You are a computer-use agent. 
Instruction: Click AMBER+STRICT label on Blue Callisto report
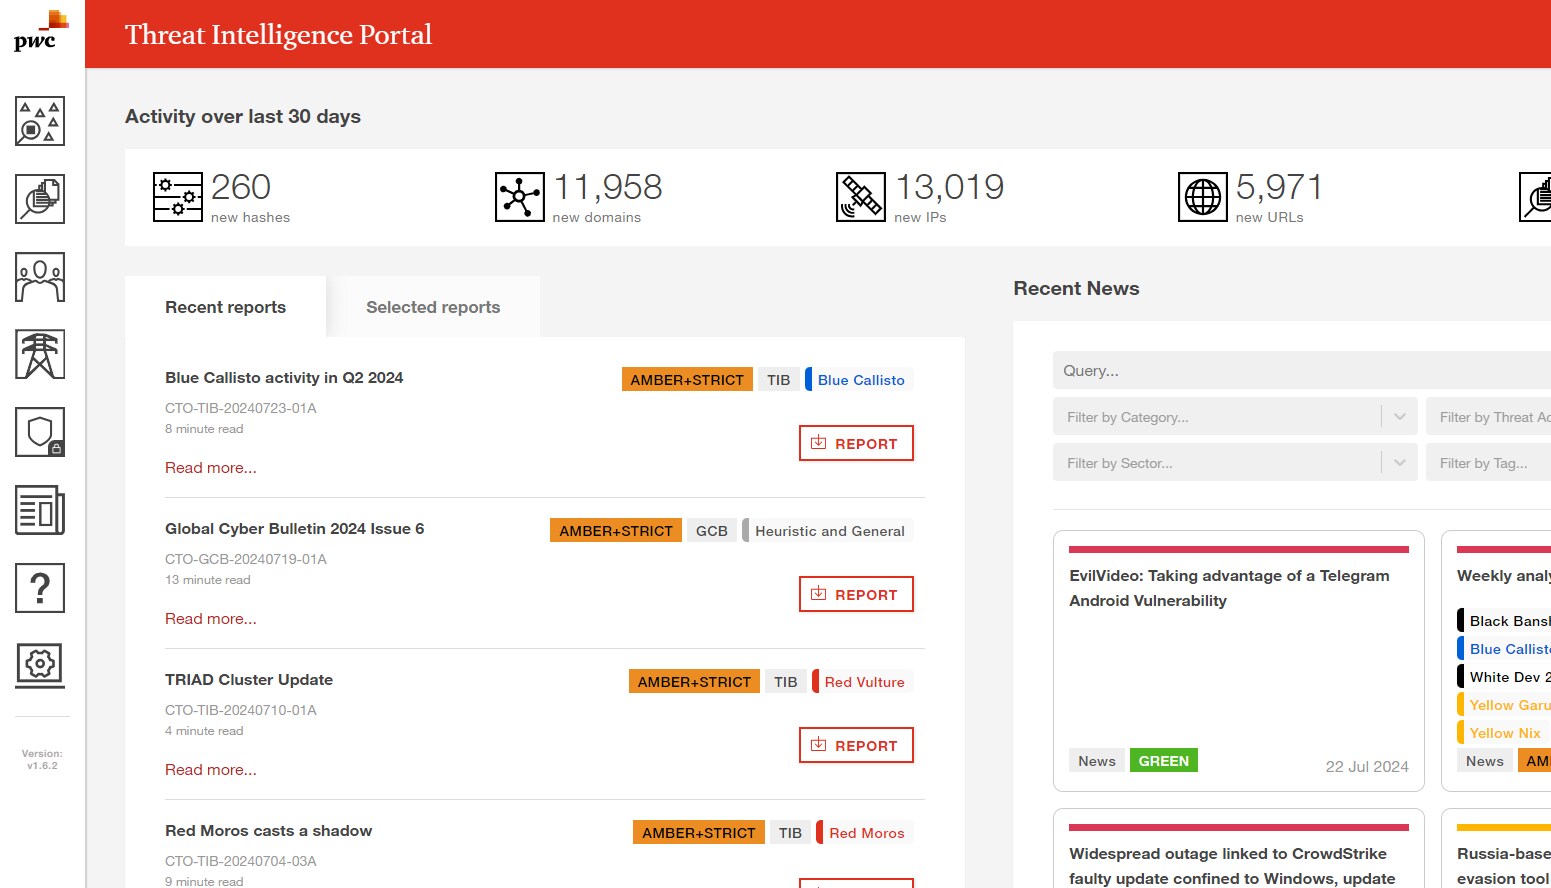687,380
